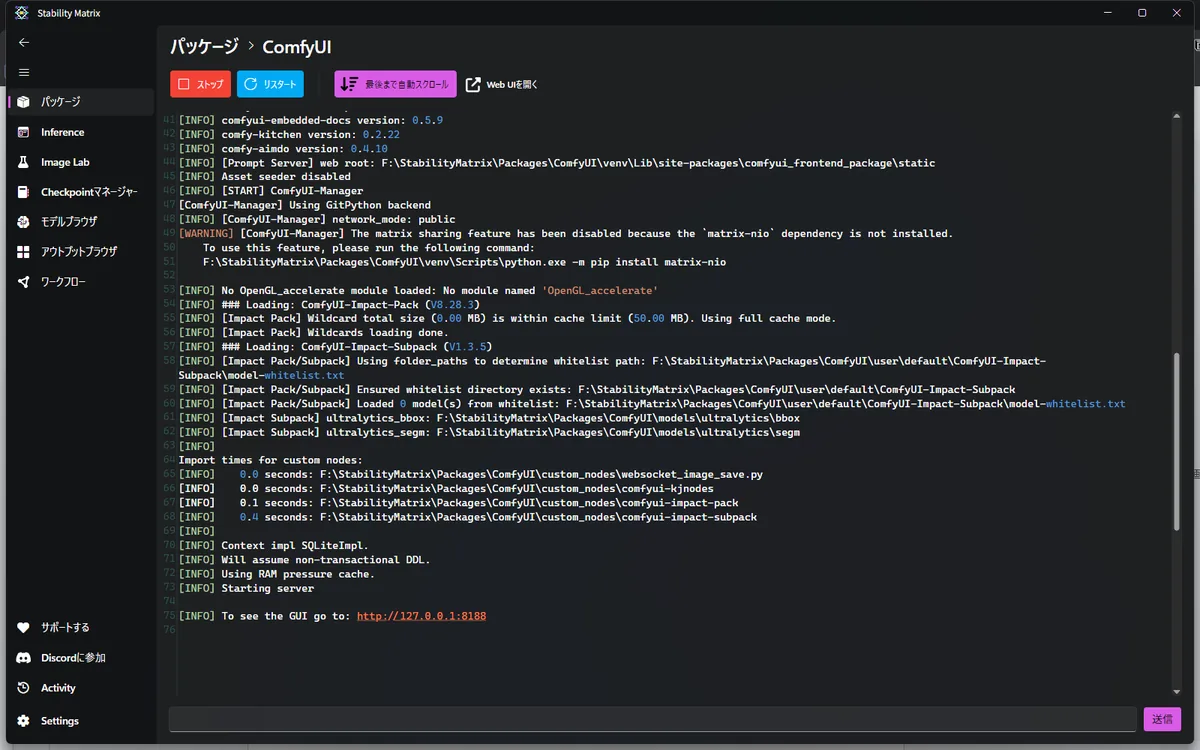This screenshot has height=750, width=1200.
Task: Maximize the Stability Matrix window
Action: click(x=1142, y=13)
